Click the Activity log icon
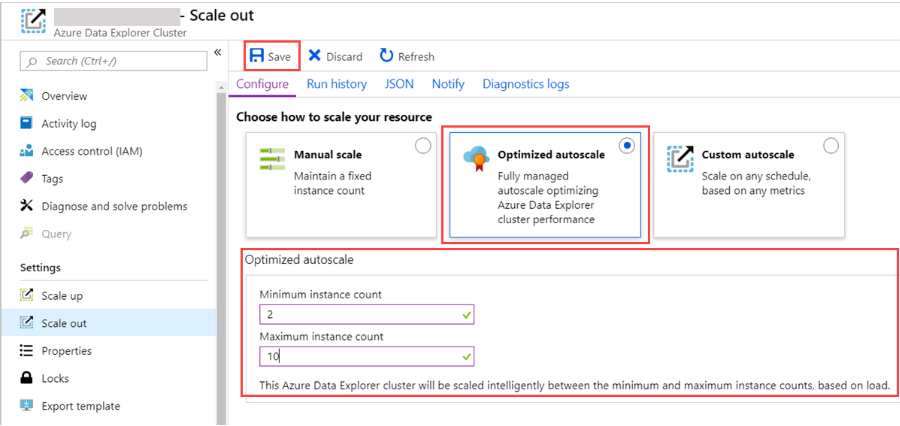This screenshot has height=426, width=900. [27, 123]
